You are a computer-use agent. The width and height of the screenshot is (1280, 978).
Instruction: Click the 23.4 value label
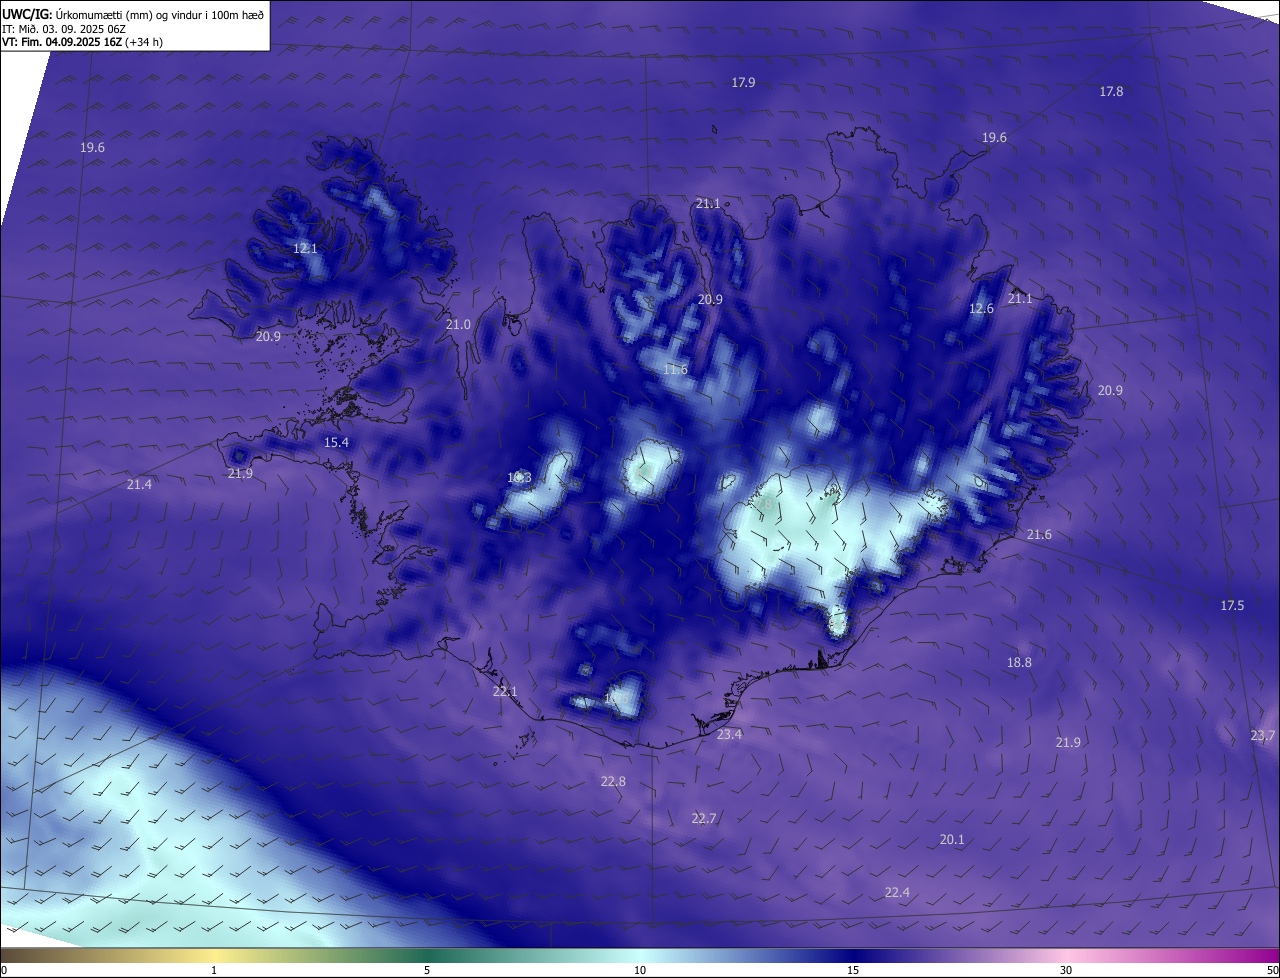pos(729,734)
